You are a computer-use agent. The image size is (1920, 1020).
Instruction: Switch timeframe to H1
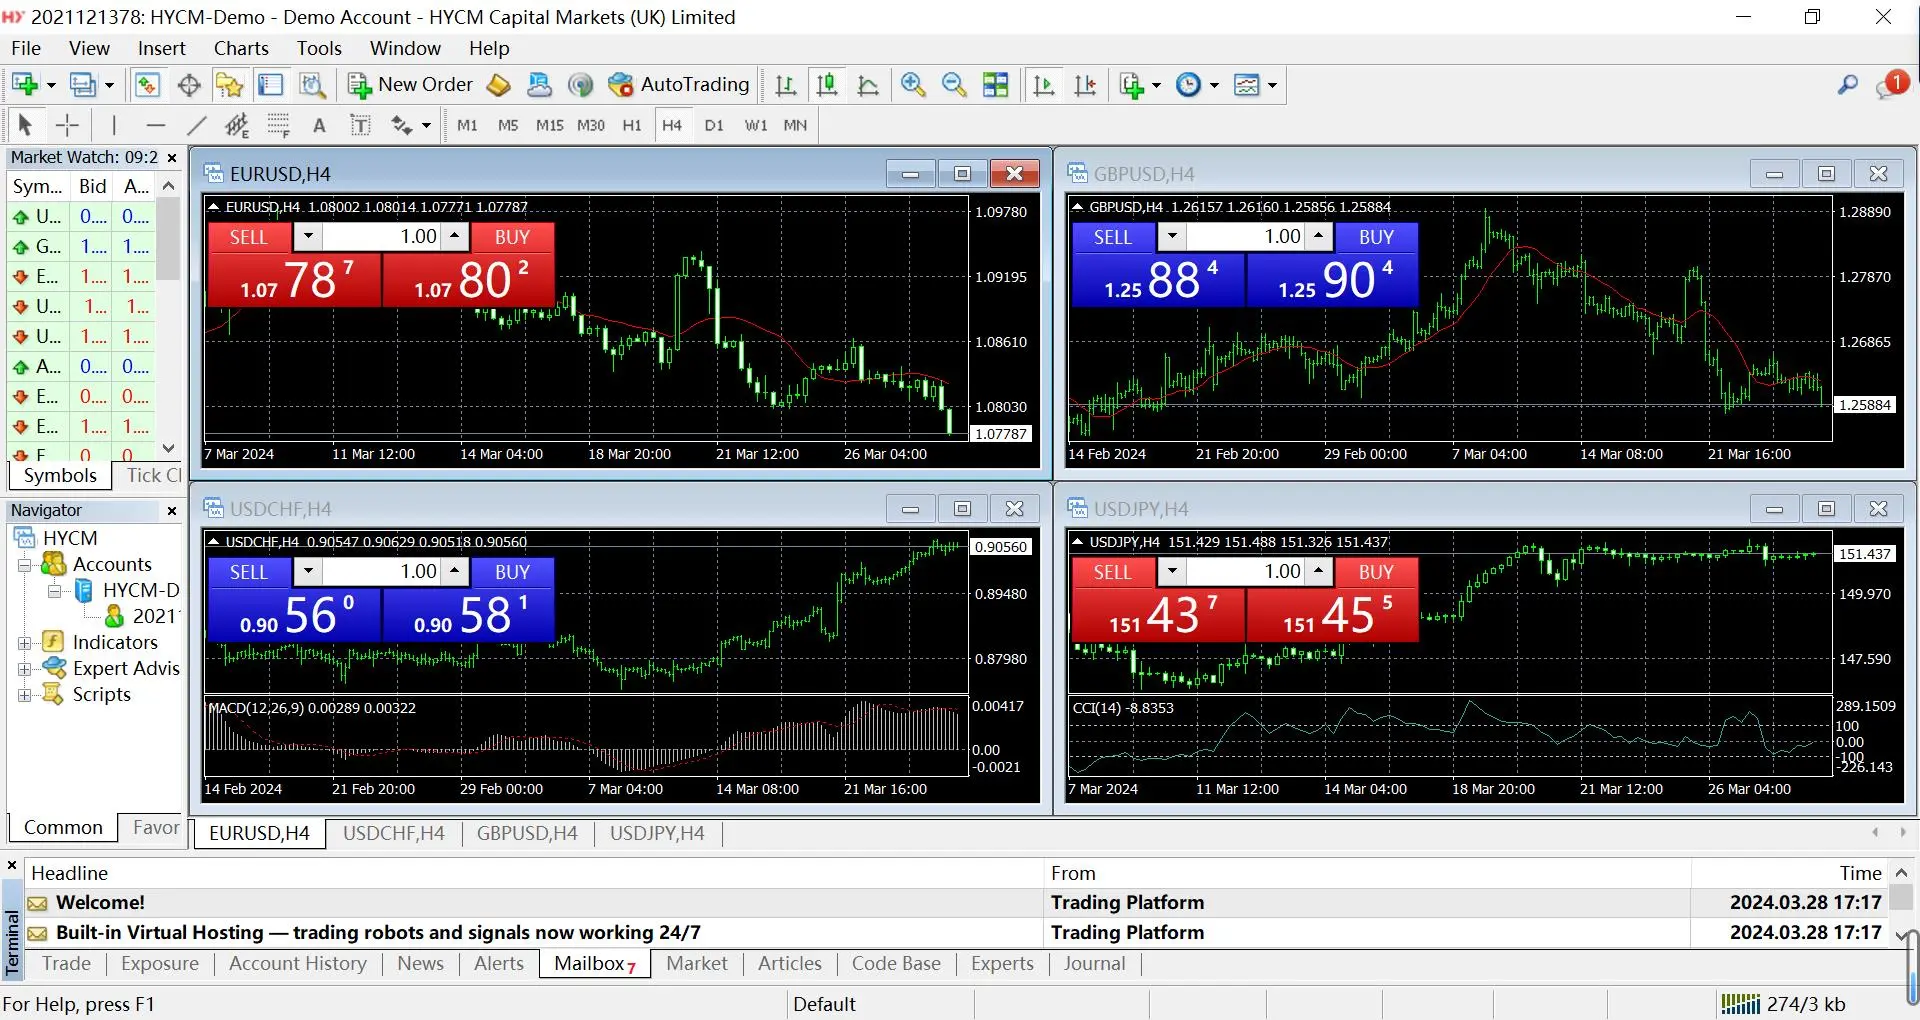[632, 125]
